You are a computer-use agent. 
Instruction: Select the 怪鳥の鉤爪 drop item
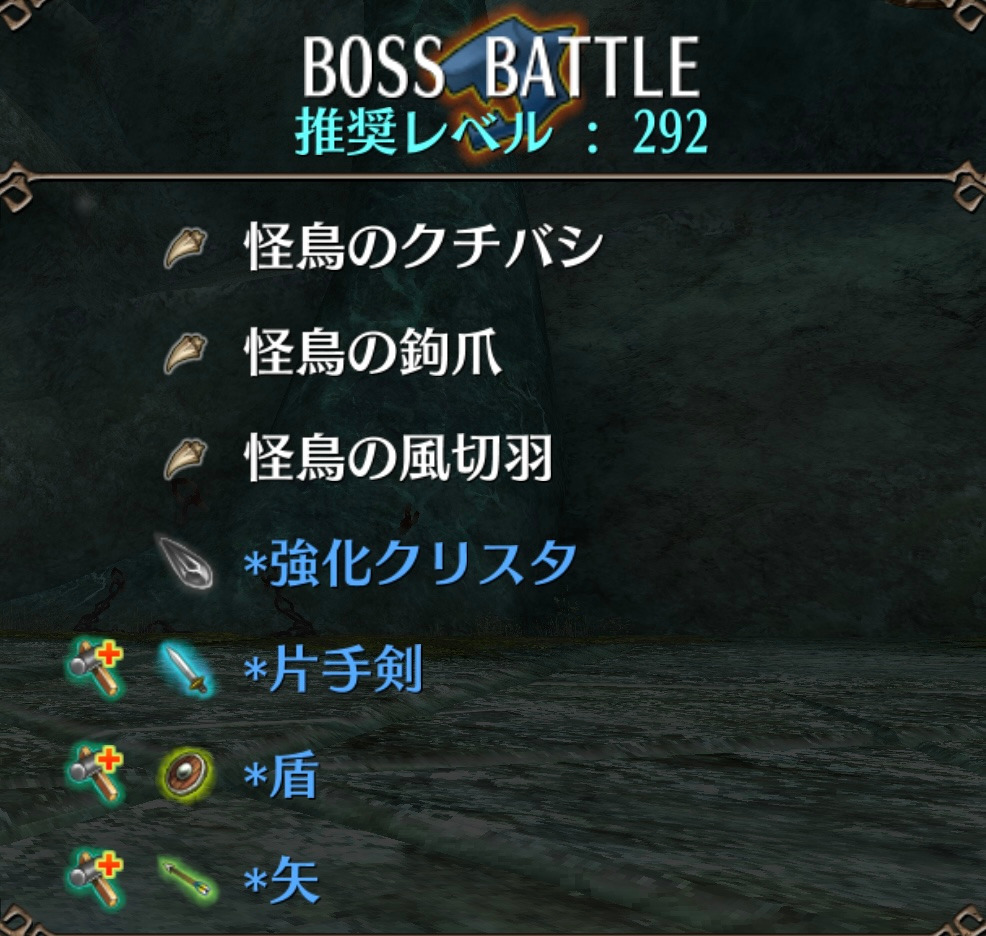click(x=373, y=352)
